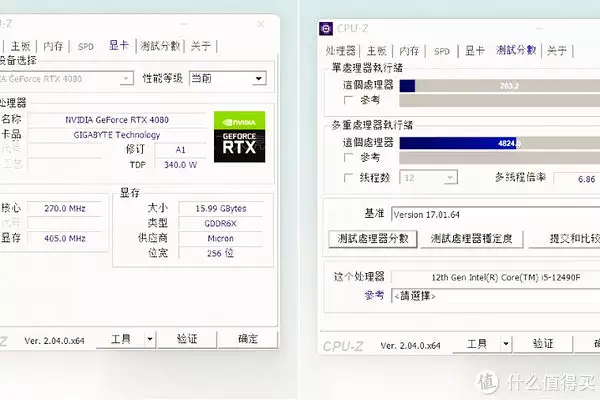600x400 pixels.
Task: Click the TDP 340.0 W value
Action: click(x=180, y=165)
